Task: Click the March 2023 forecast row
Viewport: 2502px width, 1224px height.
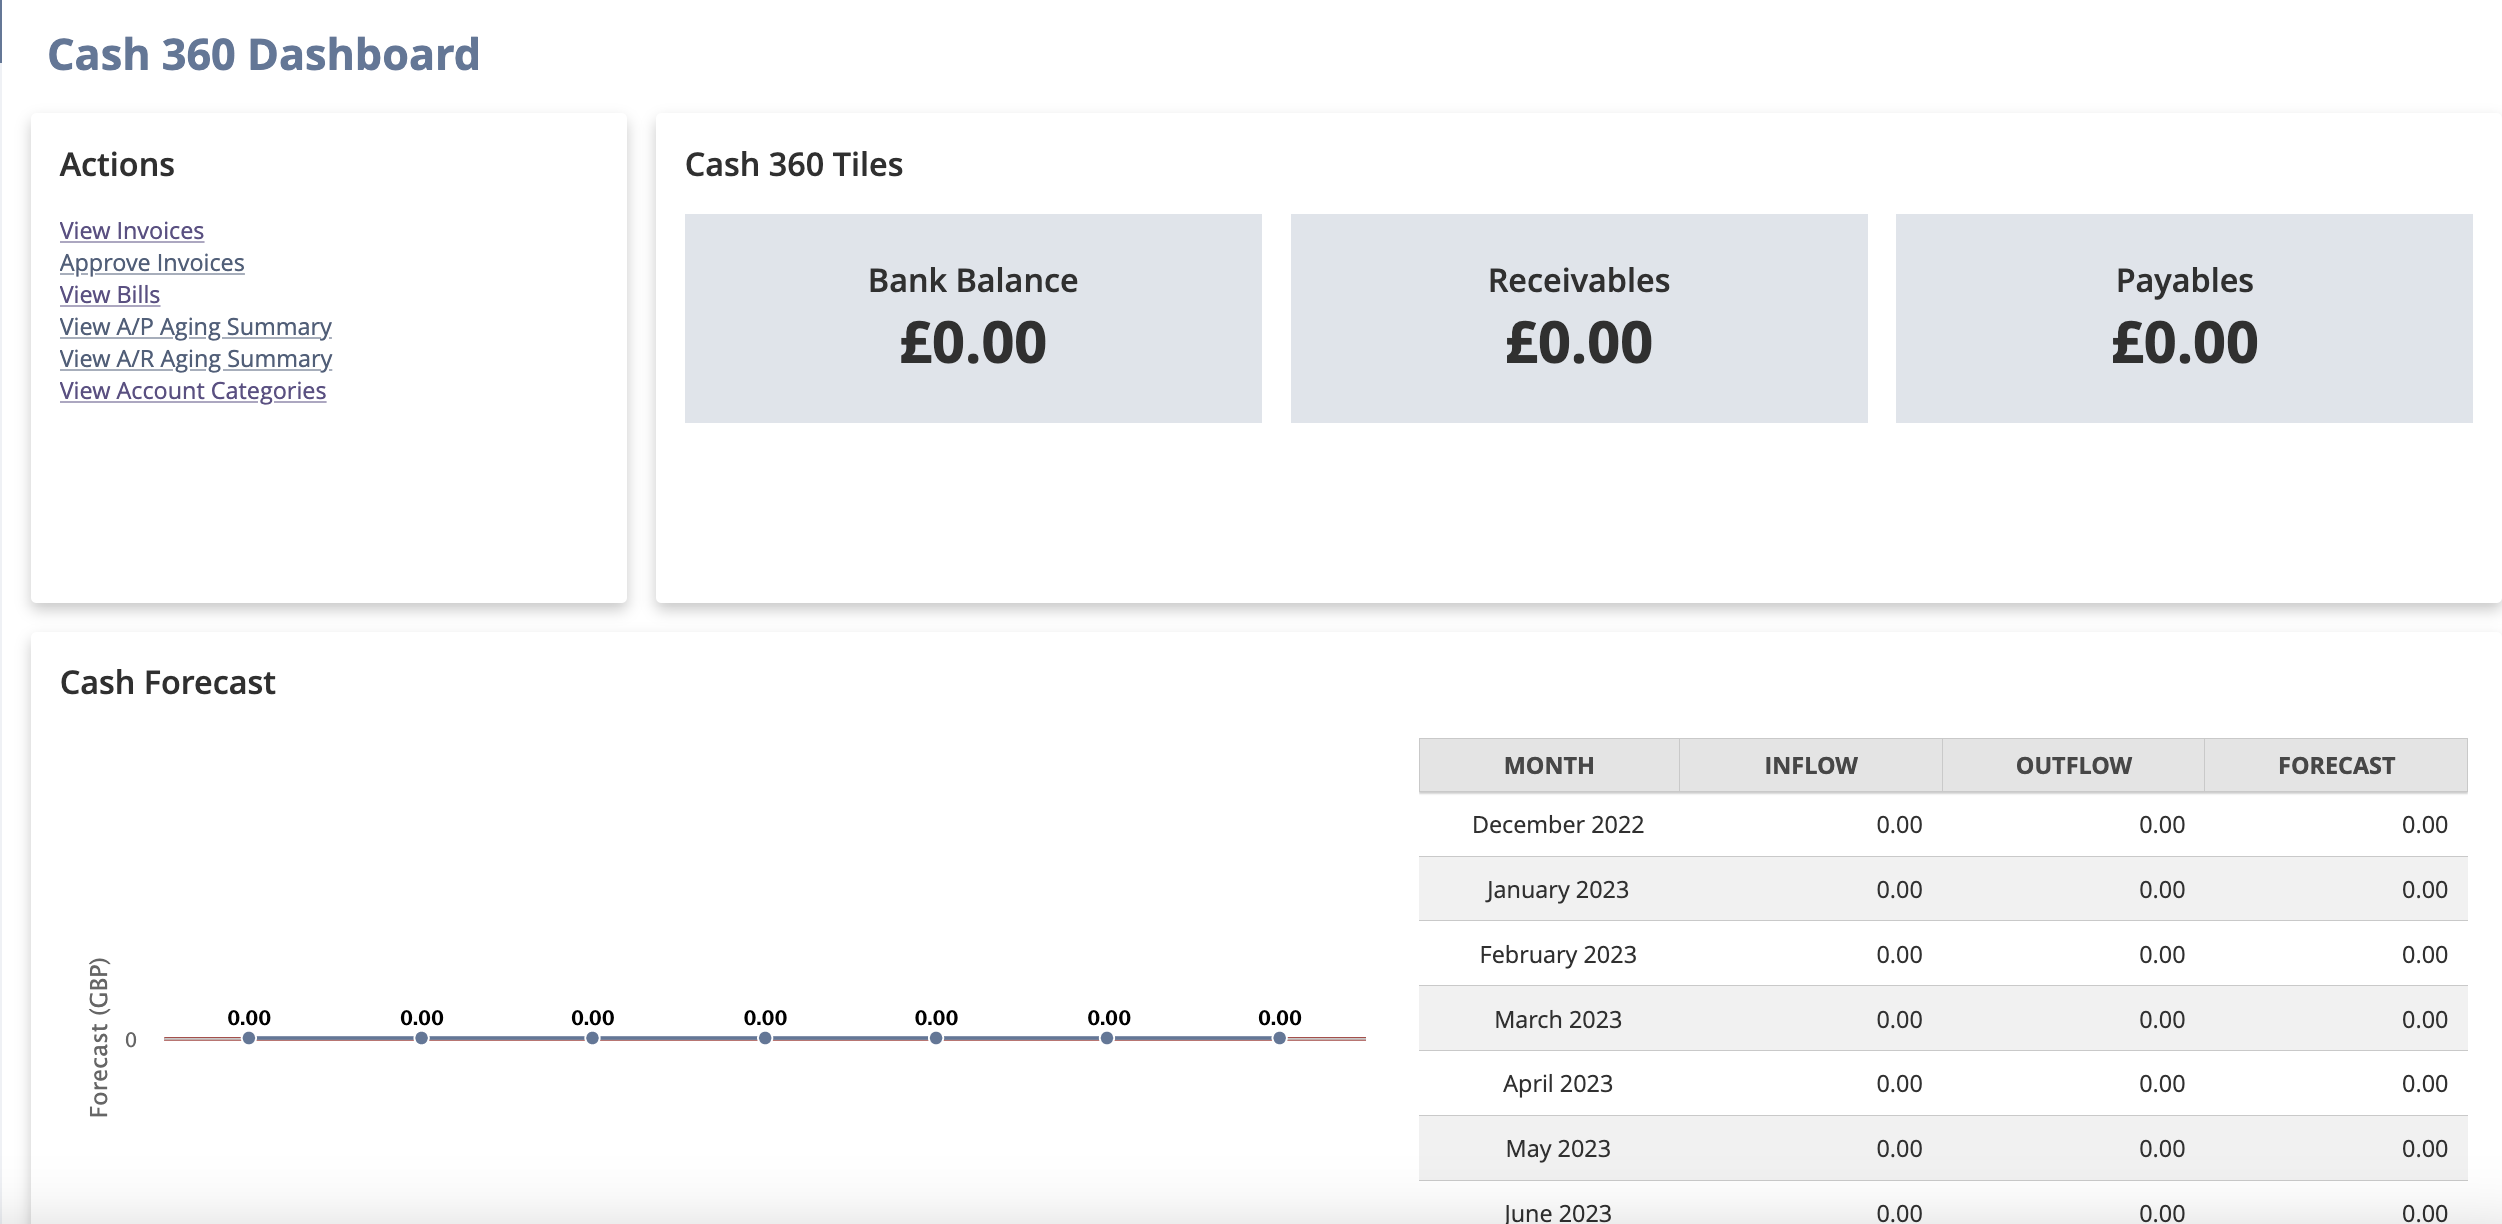Action: [x=1556, y=1019]
